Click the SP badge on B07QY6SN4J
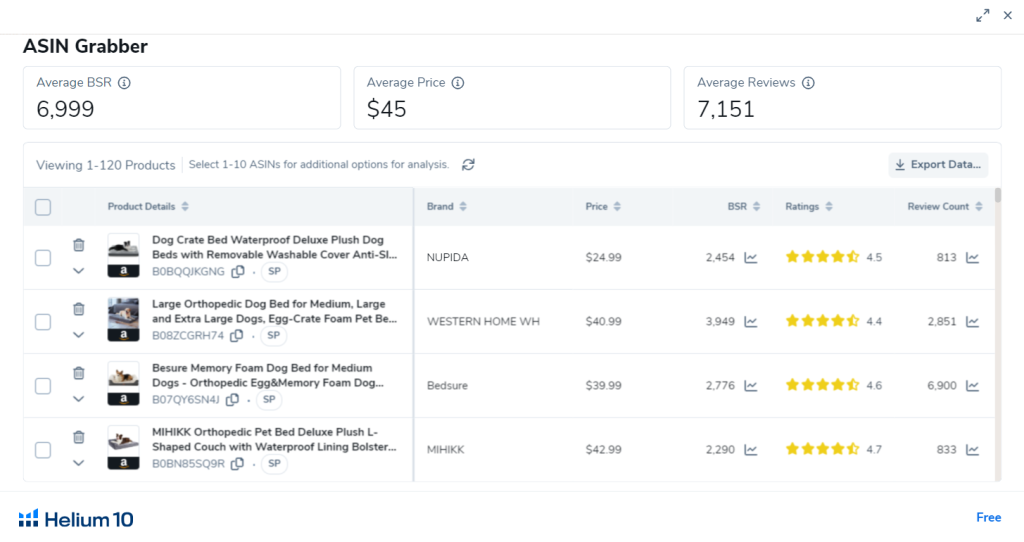 [269, 400]
